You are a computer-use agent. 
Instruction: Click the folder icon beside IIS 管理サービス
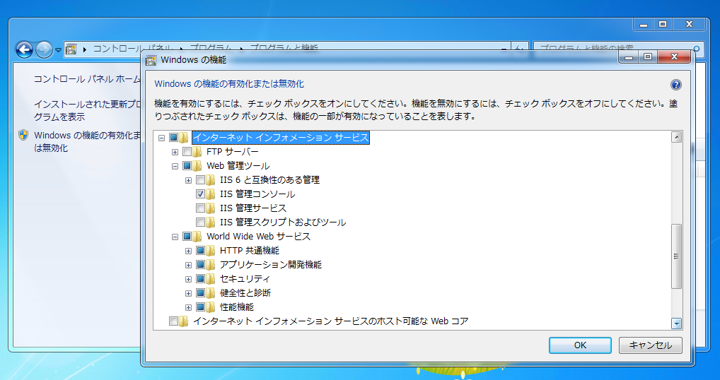(x=211, y=208)
